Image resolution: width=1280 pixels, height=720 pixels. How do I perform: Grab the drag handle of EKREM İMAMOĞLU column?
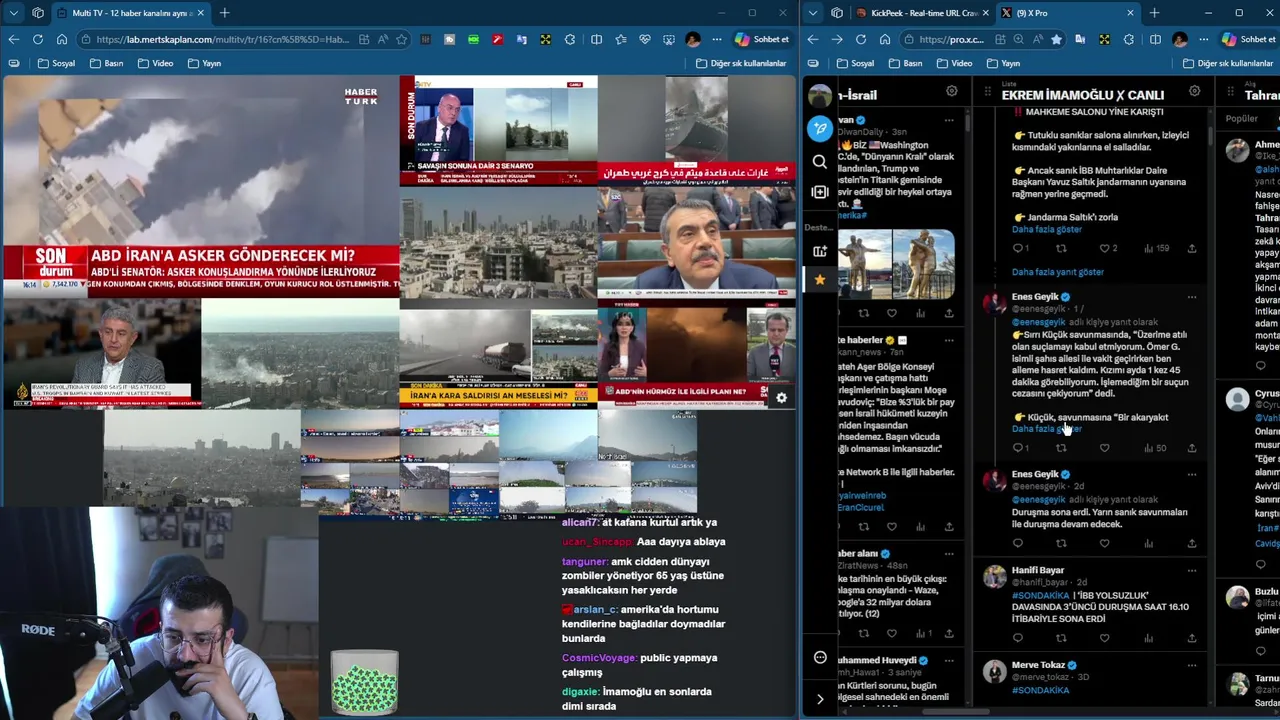(987, 92)
